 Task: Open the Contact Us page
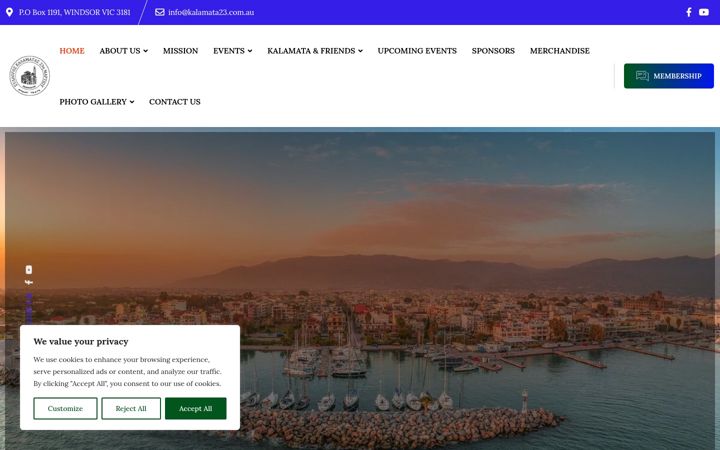(x=174, y=101)
